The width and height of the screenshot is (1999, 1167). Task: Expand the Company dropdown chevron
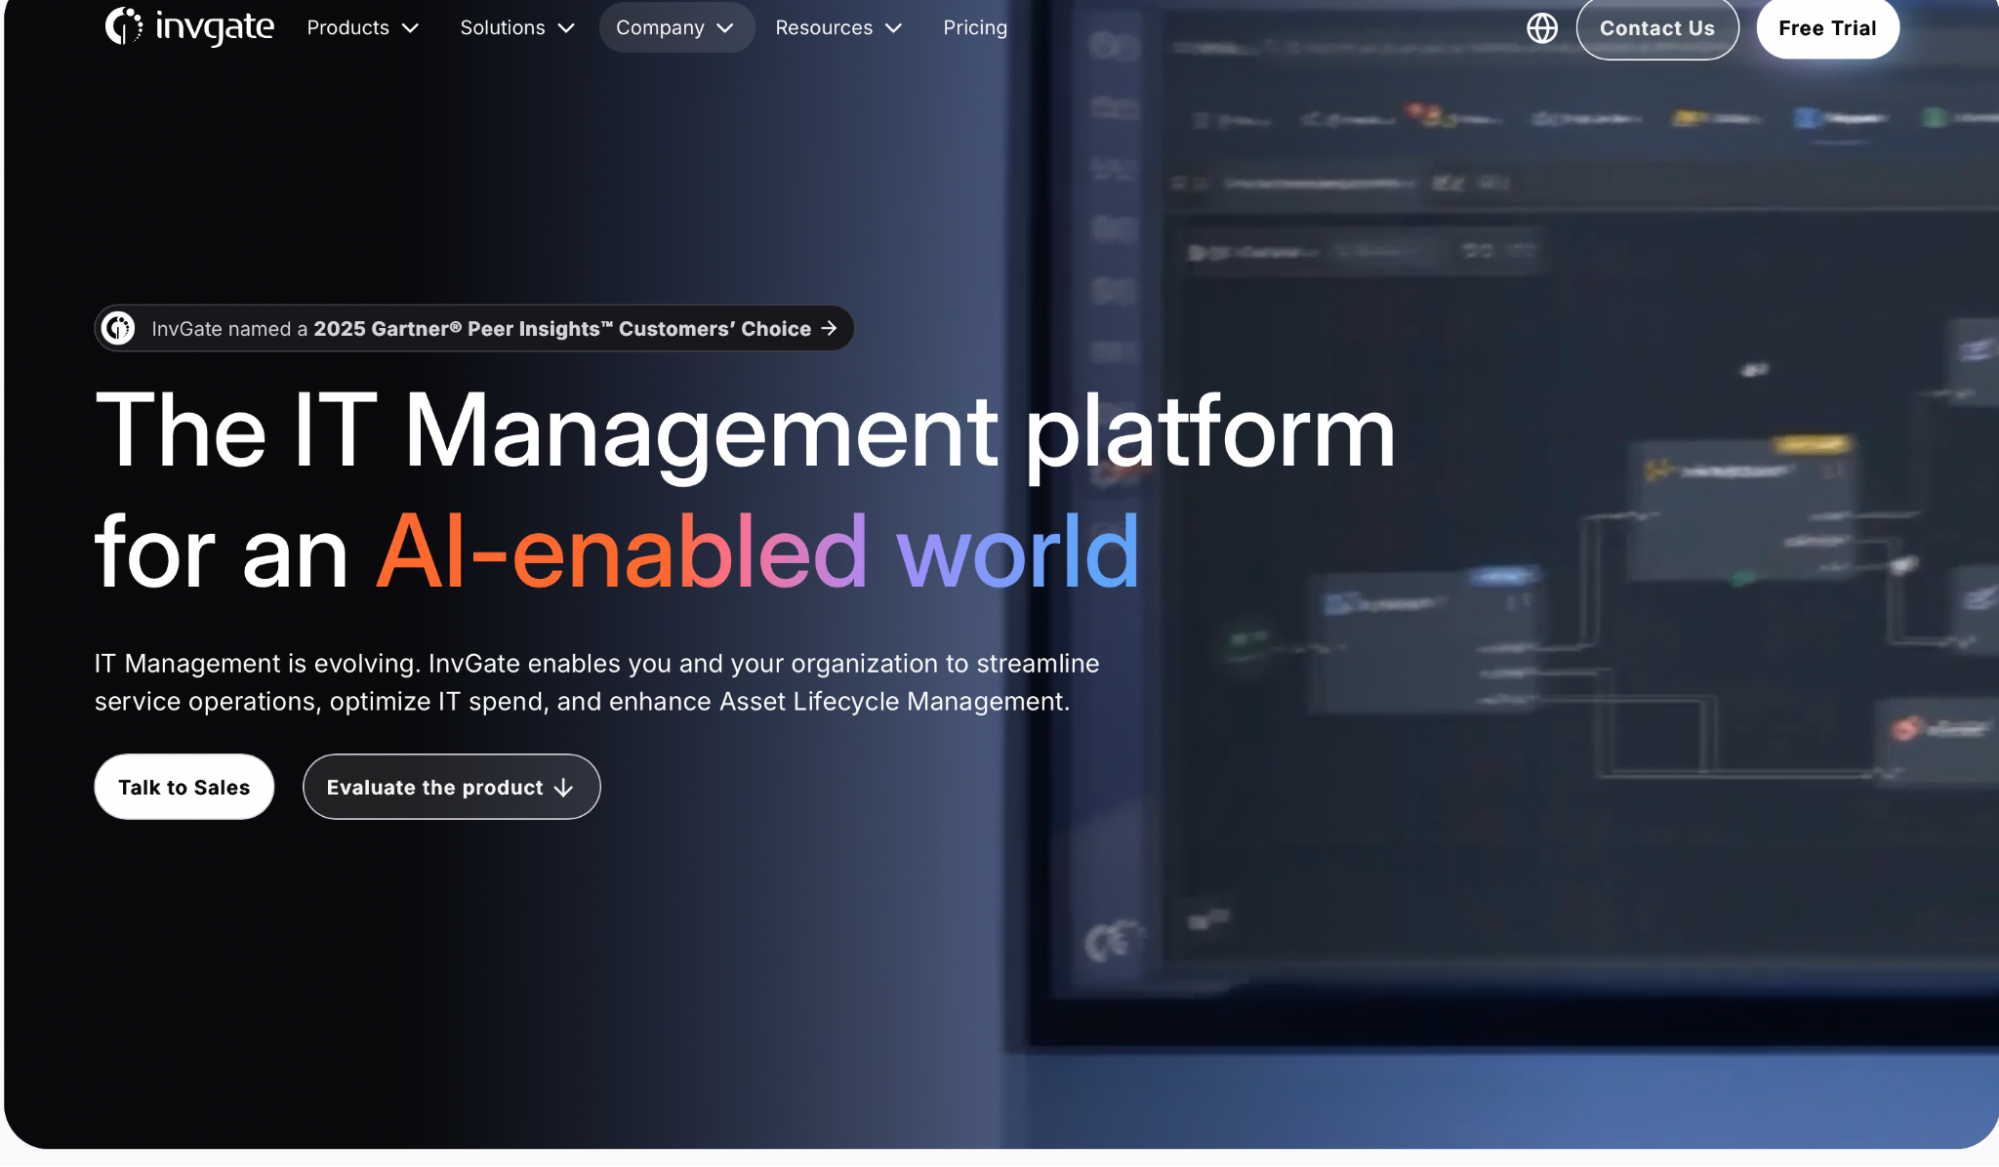click(x=725, y=28)
